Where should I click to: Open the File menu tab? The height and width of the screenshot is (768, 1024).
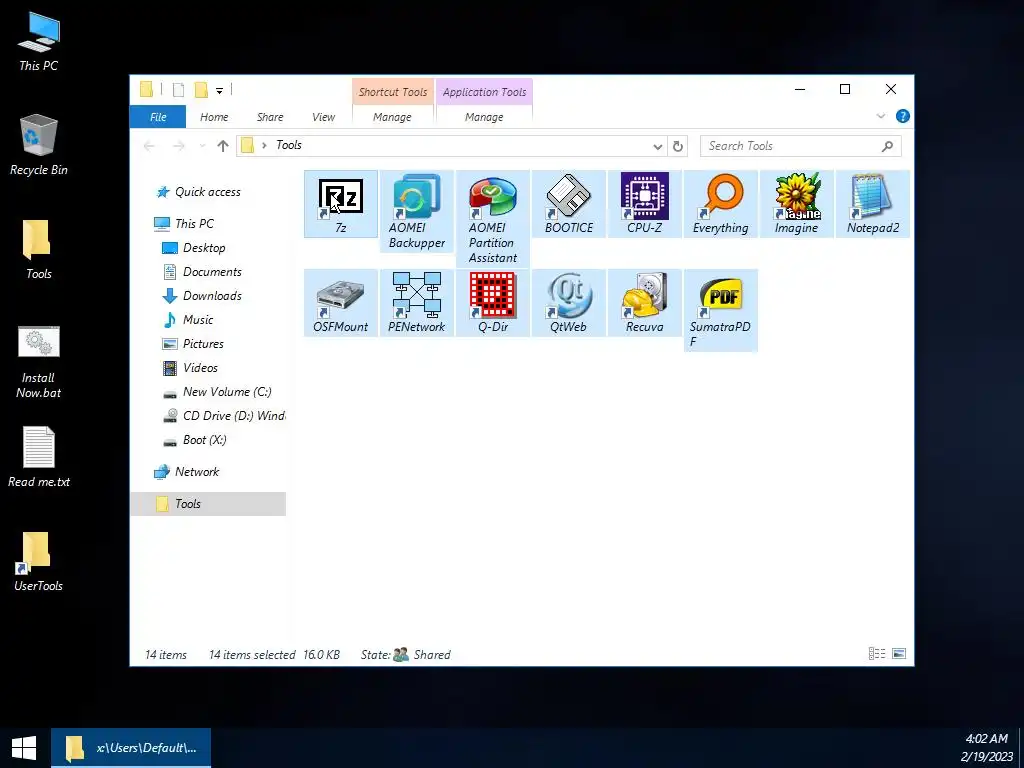pos(158,117)
